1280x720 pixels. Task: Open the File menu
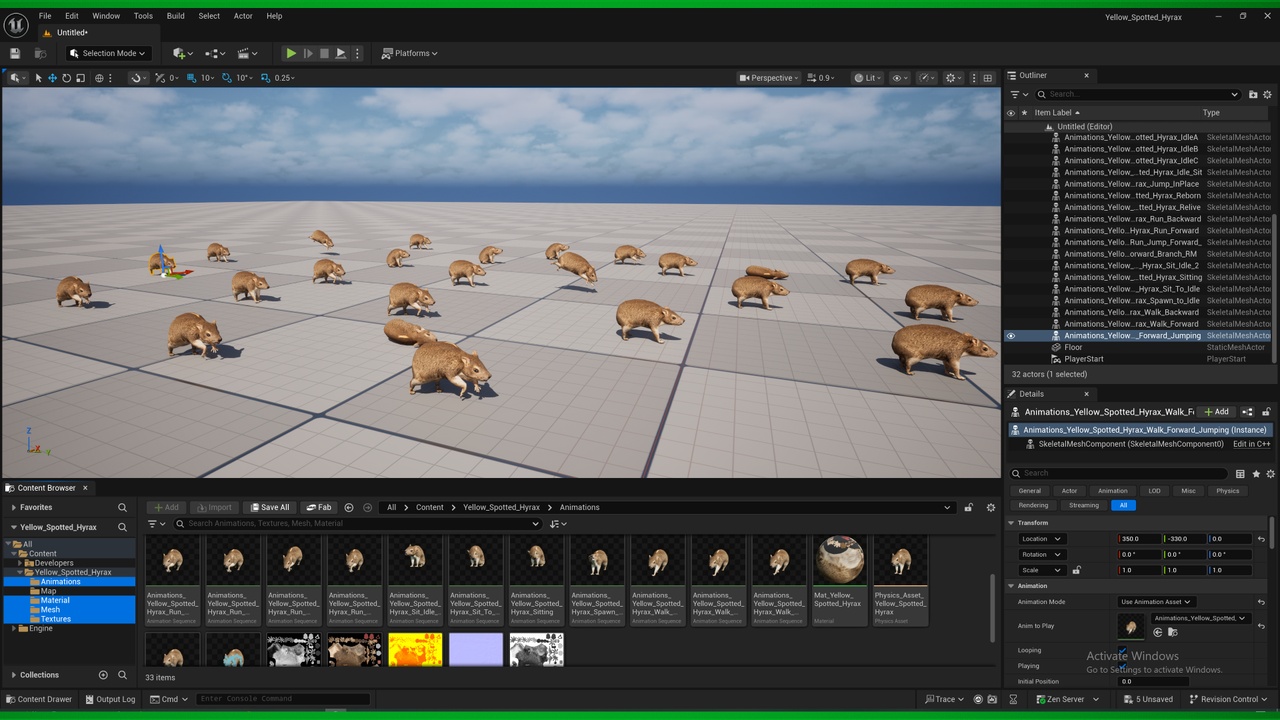[x=45, y=16]
